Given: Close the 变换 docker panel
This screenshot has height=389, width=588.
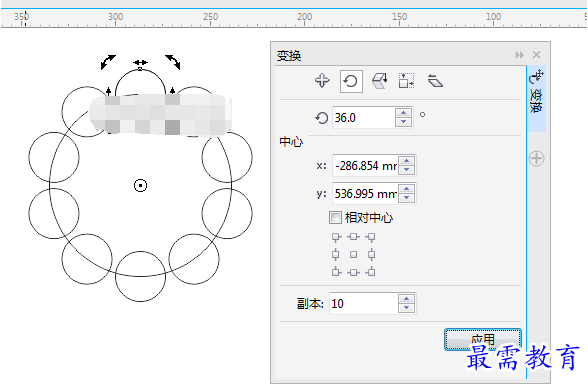Looking at the screenshot, I should pos(537,55).
